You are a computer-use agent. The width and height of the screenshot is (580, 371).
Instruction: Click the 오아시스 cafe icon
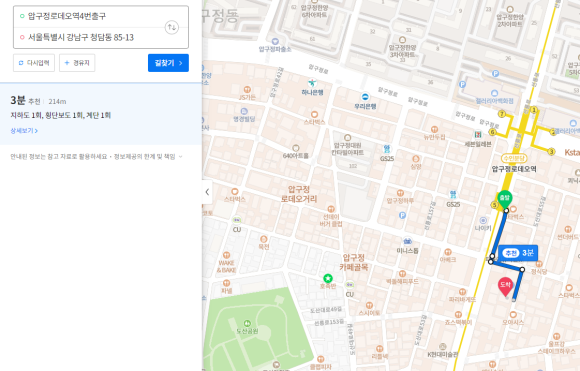pyautogui.click(x=513, y=314)
